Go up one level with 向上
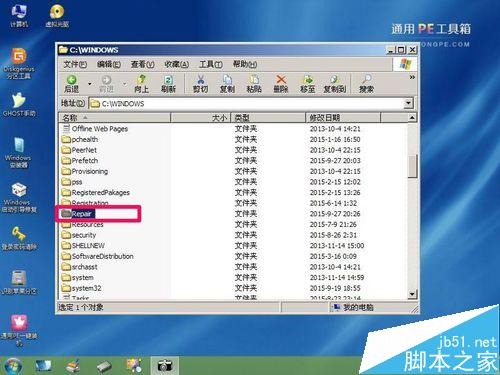500x375 pixels. 141,83
